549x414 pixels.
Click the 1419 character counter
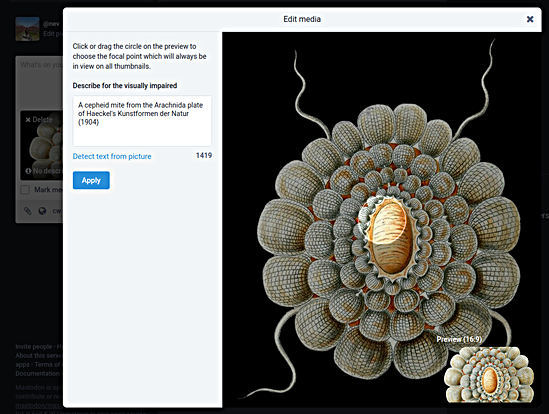tap(204, 156)
